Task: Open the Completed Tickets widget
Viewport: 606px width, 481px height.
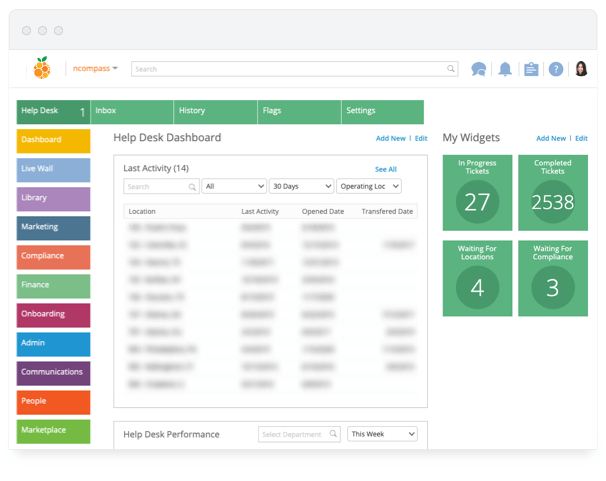Action: tap(553, 193)
